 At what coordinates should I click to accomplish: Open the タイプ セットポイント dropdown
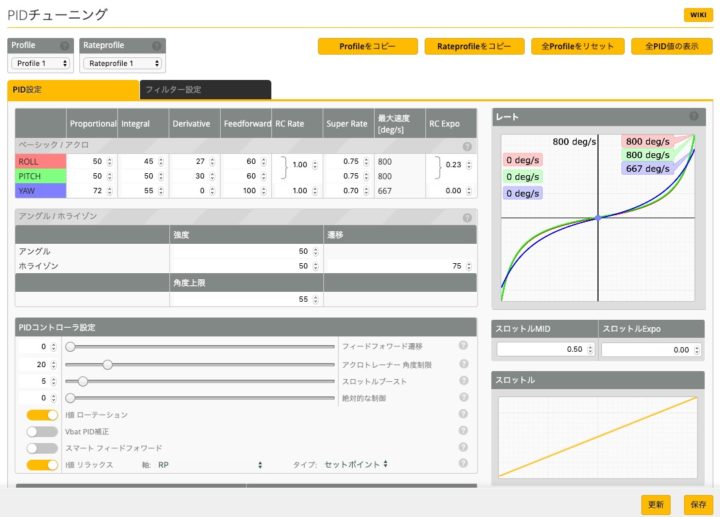click(356, 464)
